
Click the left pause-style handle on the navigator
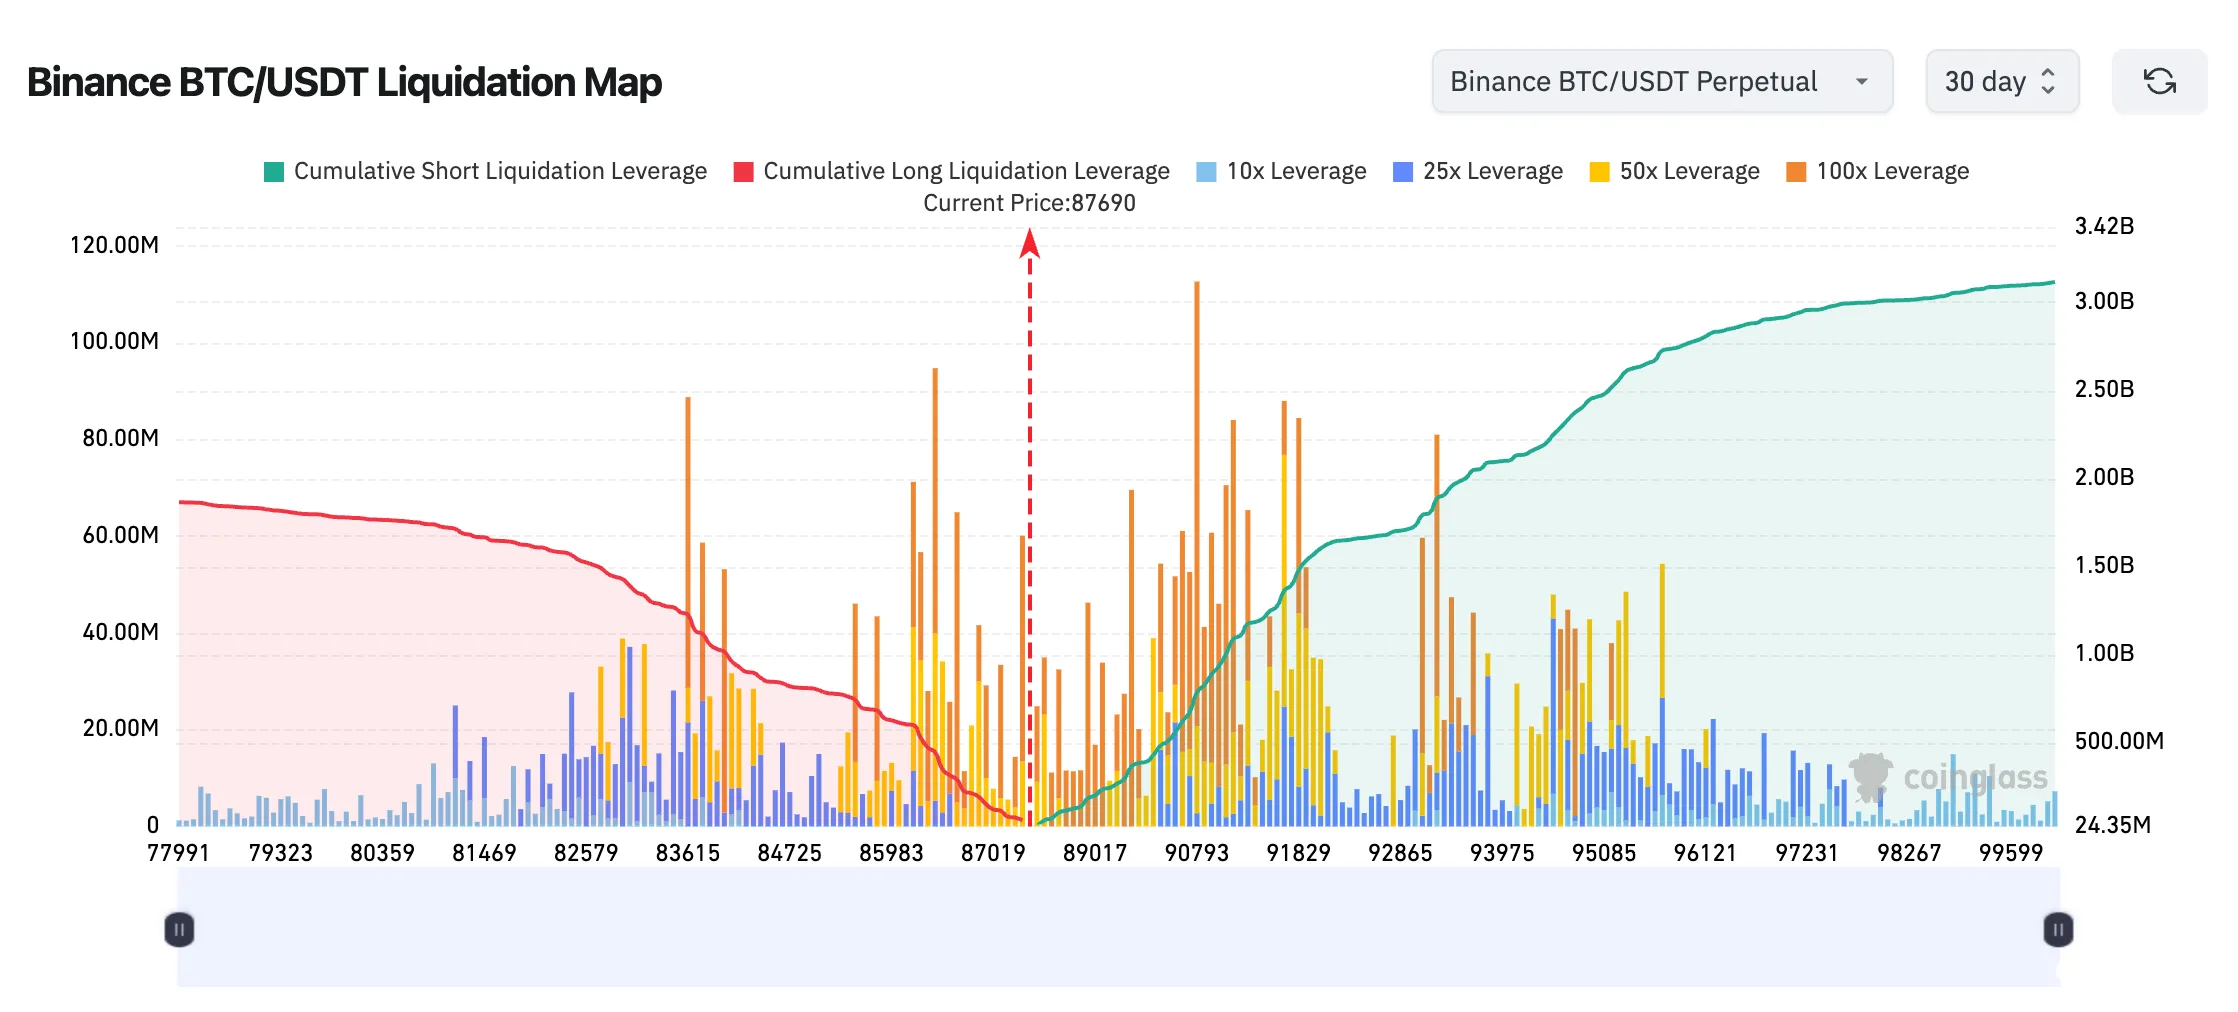point(178,929)
